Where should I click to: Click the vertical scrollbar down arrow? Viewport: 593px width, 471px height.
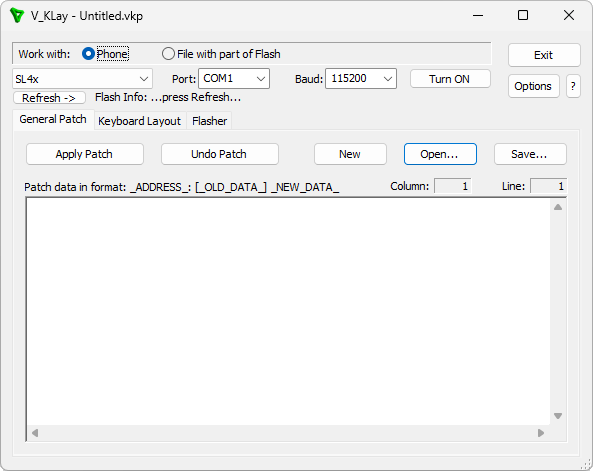coord(558,416)
